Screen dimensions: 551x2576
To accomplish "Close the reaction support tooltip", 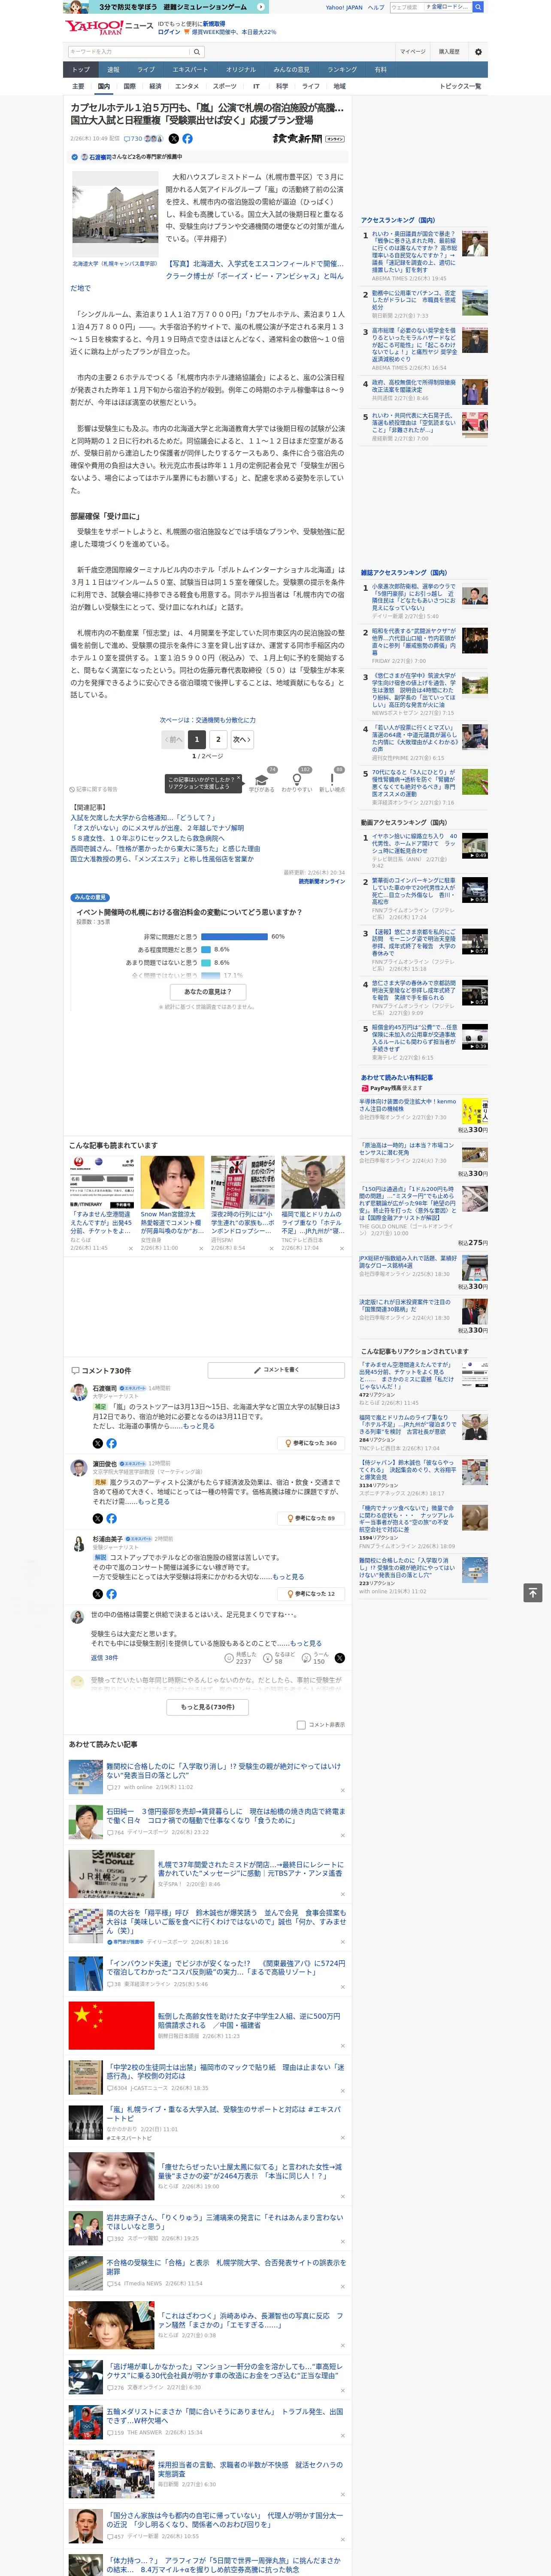I will point(239,779).
